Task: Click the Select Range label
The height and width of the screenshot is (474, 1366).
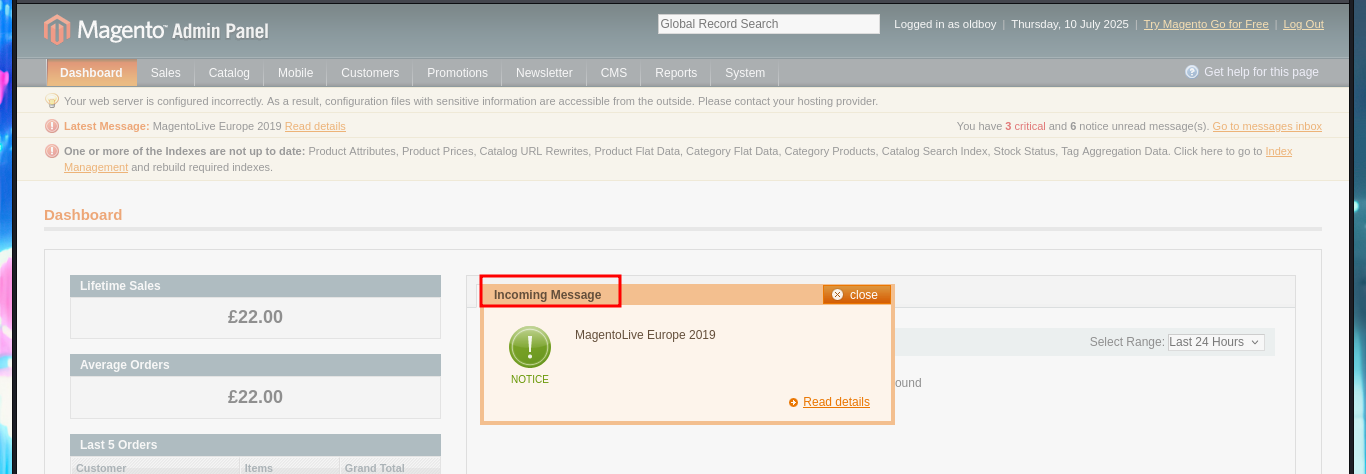Action: click(x=1127, y=342)
